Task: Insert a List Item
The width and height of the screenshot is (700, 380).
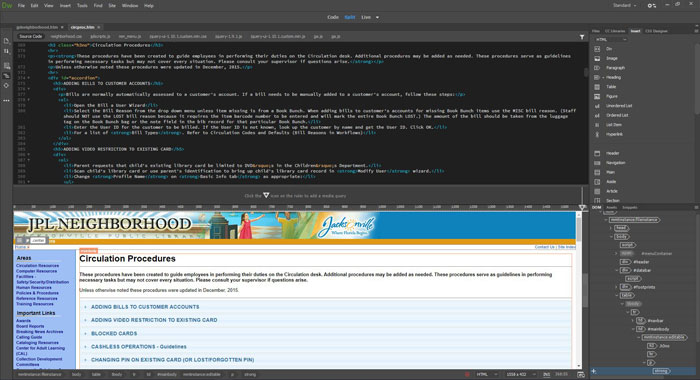Action: 613,125
